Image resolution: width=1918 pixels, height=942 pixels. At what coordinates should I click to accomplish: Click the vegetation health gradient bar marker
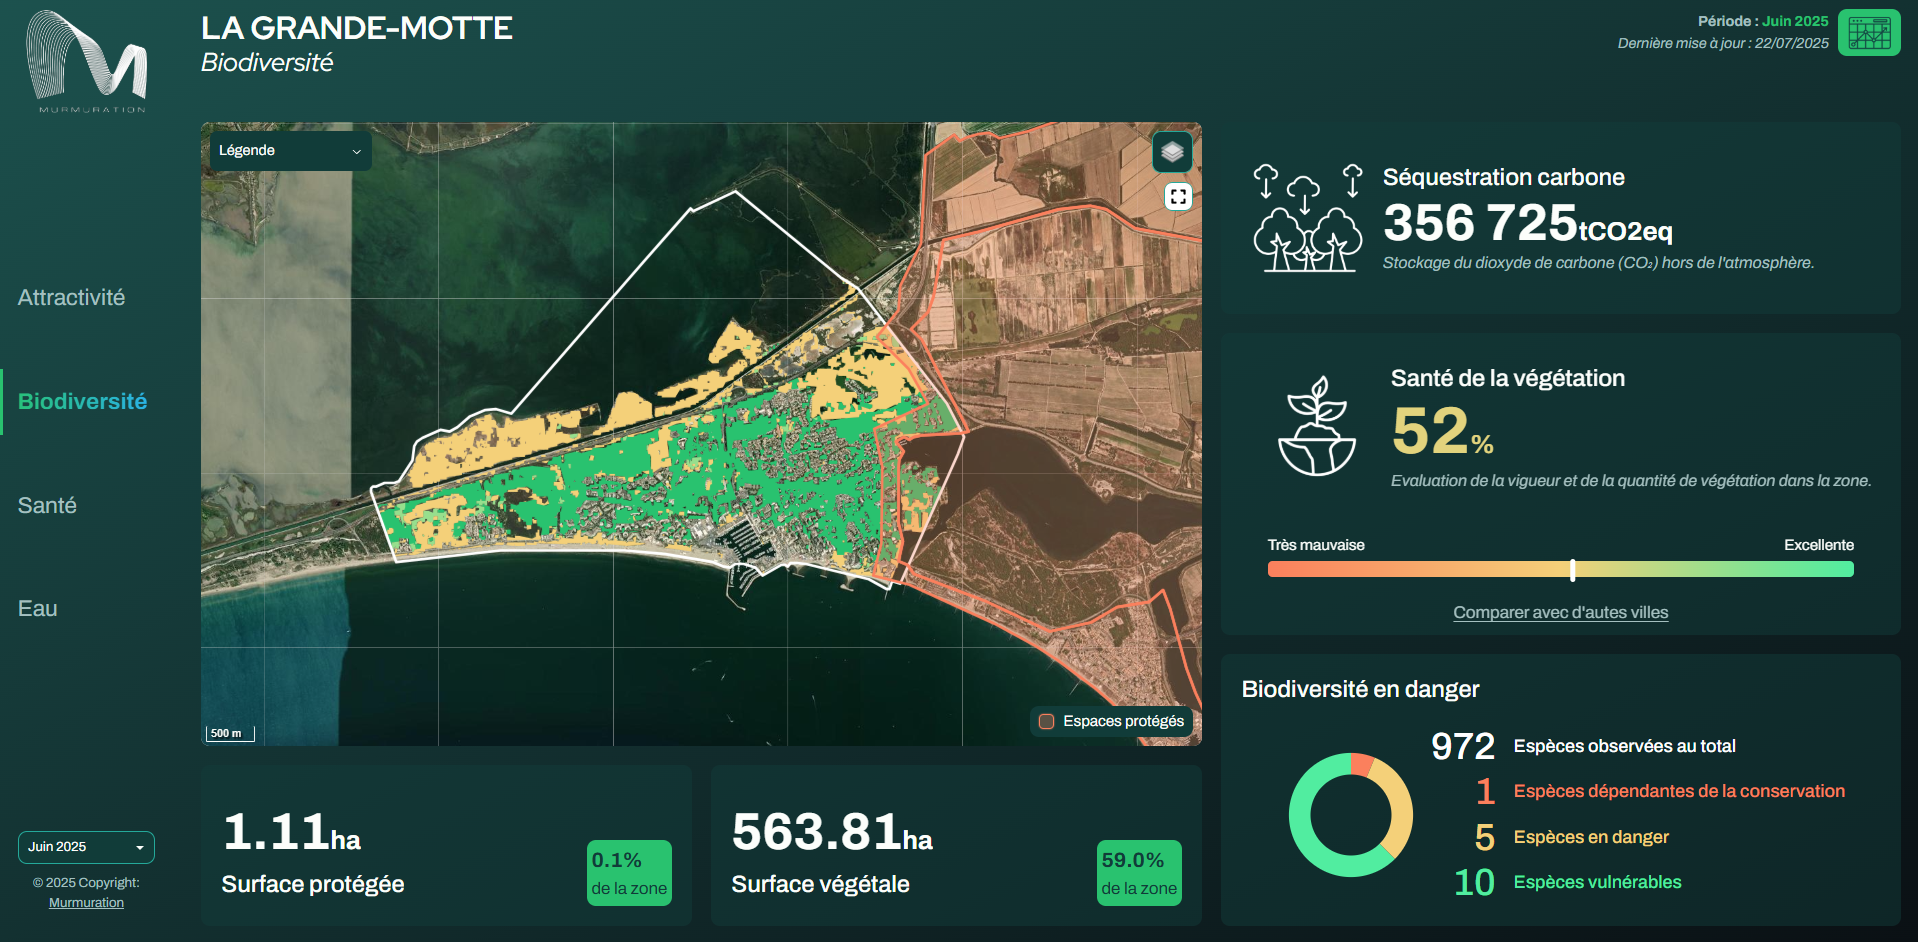click(x=1572, y=570)
